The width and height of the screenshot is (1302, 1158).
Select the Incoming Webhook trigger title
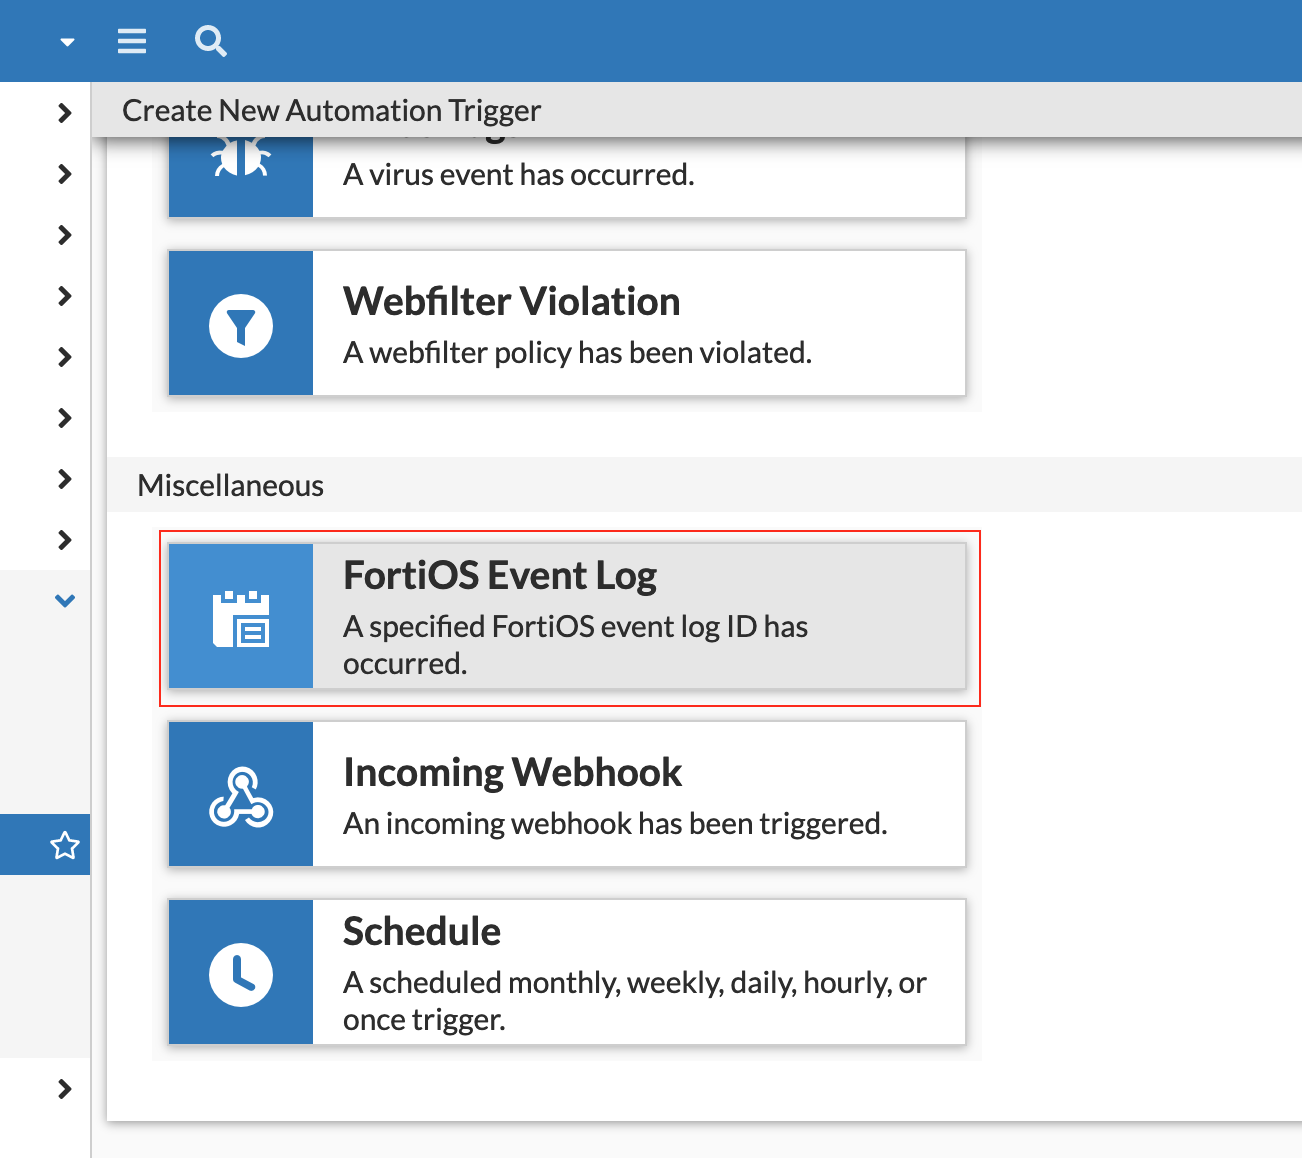[512, 773]
